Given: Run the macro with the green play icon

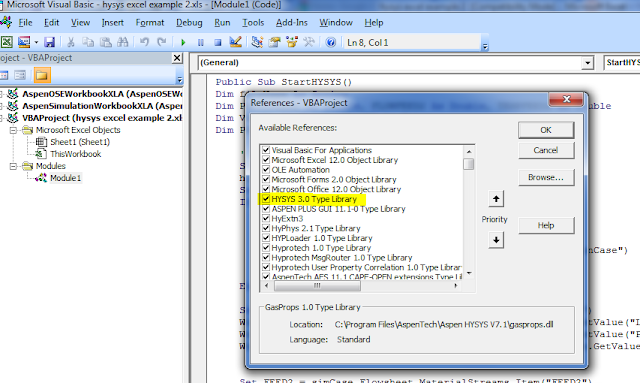Looking at the screenshot, I should pyautogui.click(x=183, y=42).
